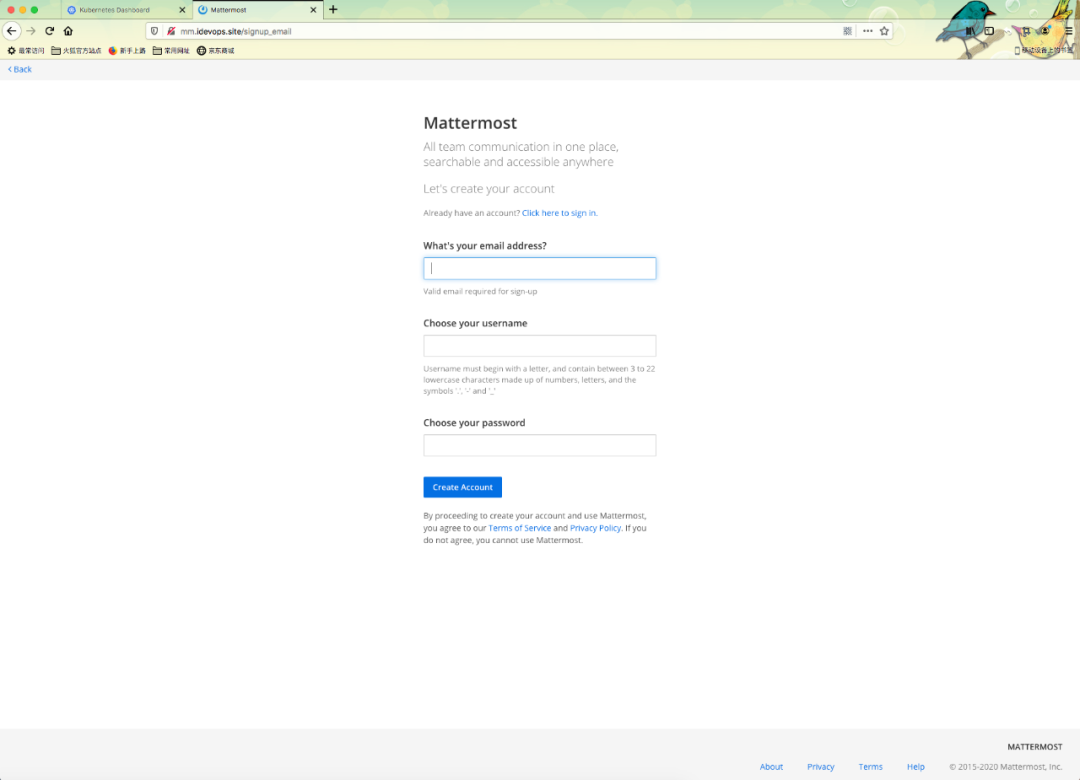Follow the 'Click here to sign in' link
This screenshot has height=780, width=1080.
[559, 213]
